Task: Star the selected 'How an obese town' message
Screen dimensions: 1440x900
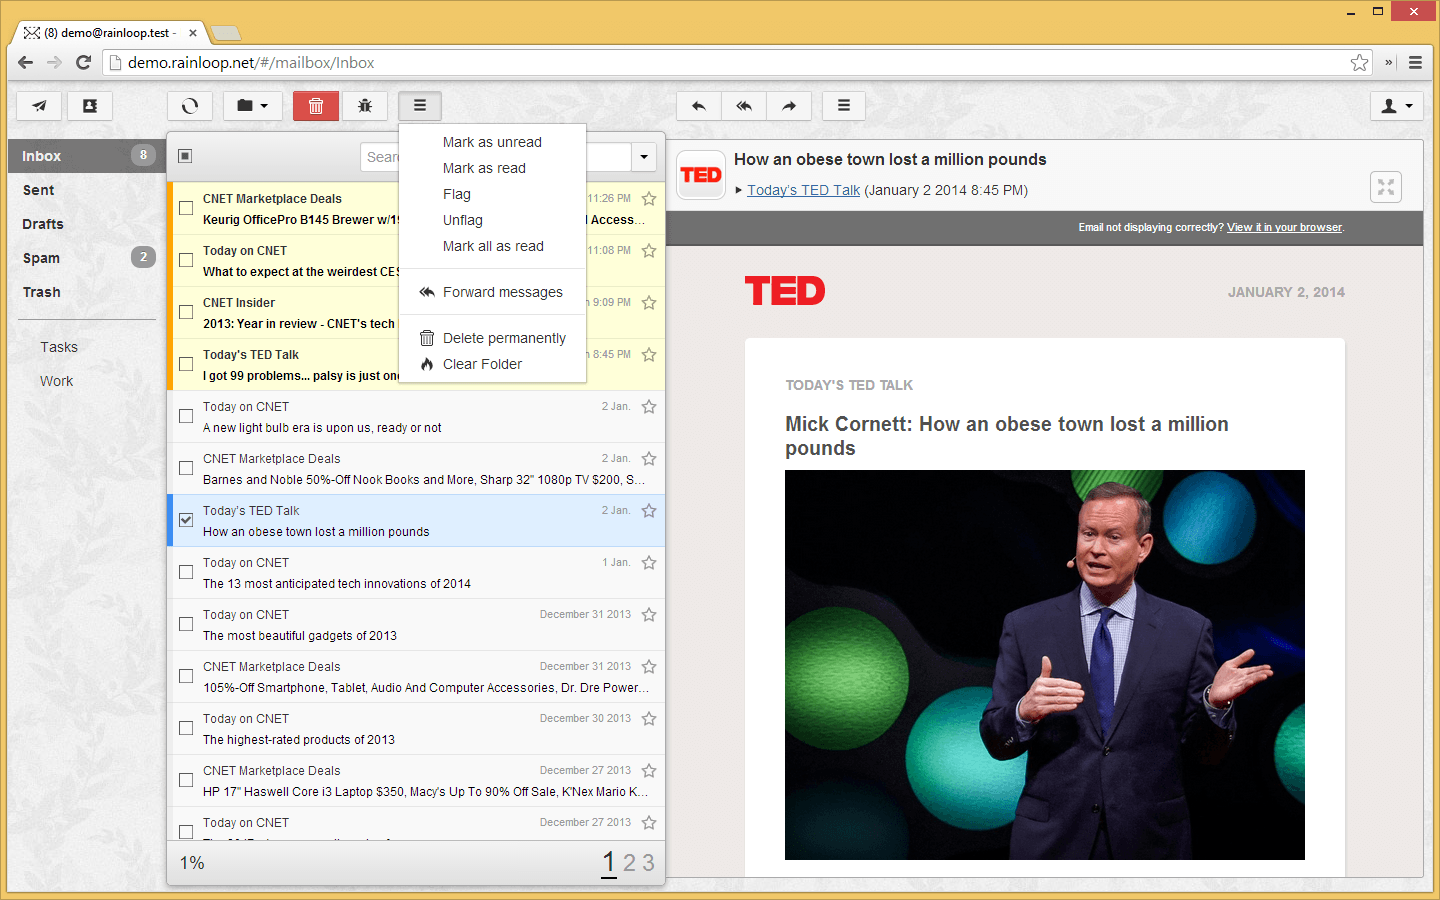Action: (649, 510)
